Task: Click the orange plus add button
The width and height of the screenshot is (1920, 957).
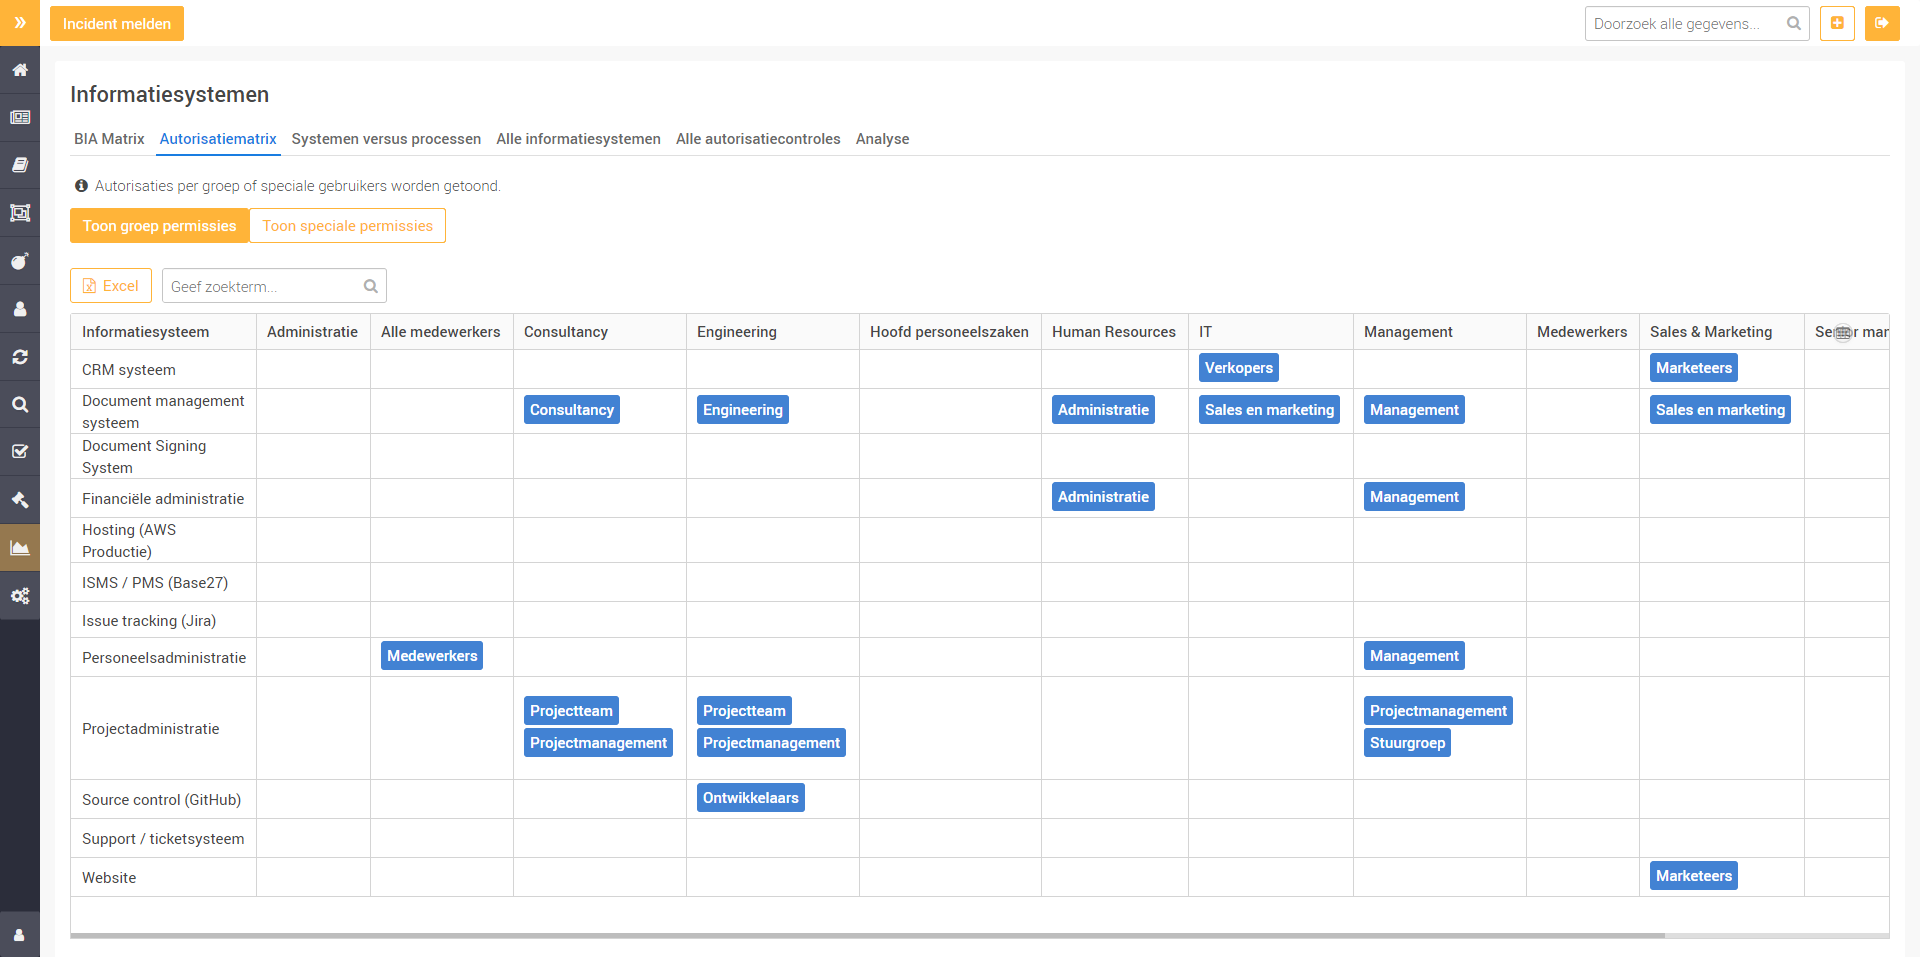Action: 1837,23
